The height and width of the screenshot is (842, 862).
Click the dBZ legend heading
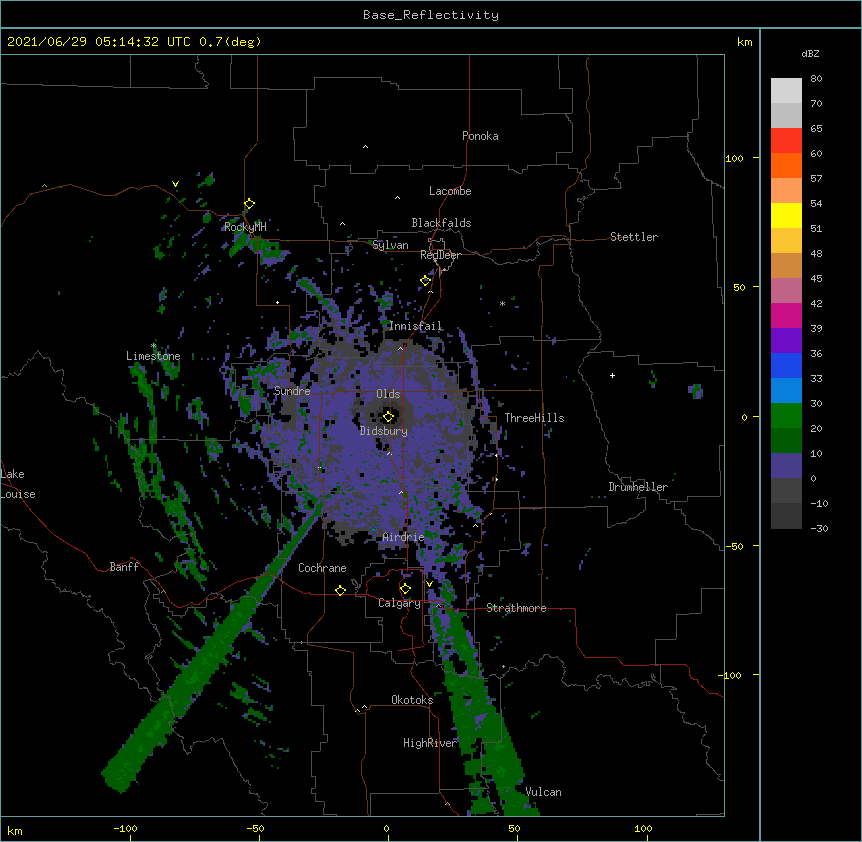pos(810,53)
